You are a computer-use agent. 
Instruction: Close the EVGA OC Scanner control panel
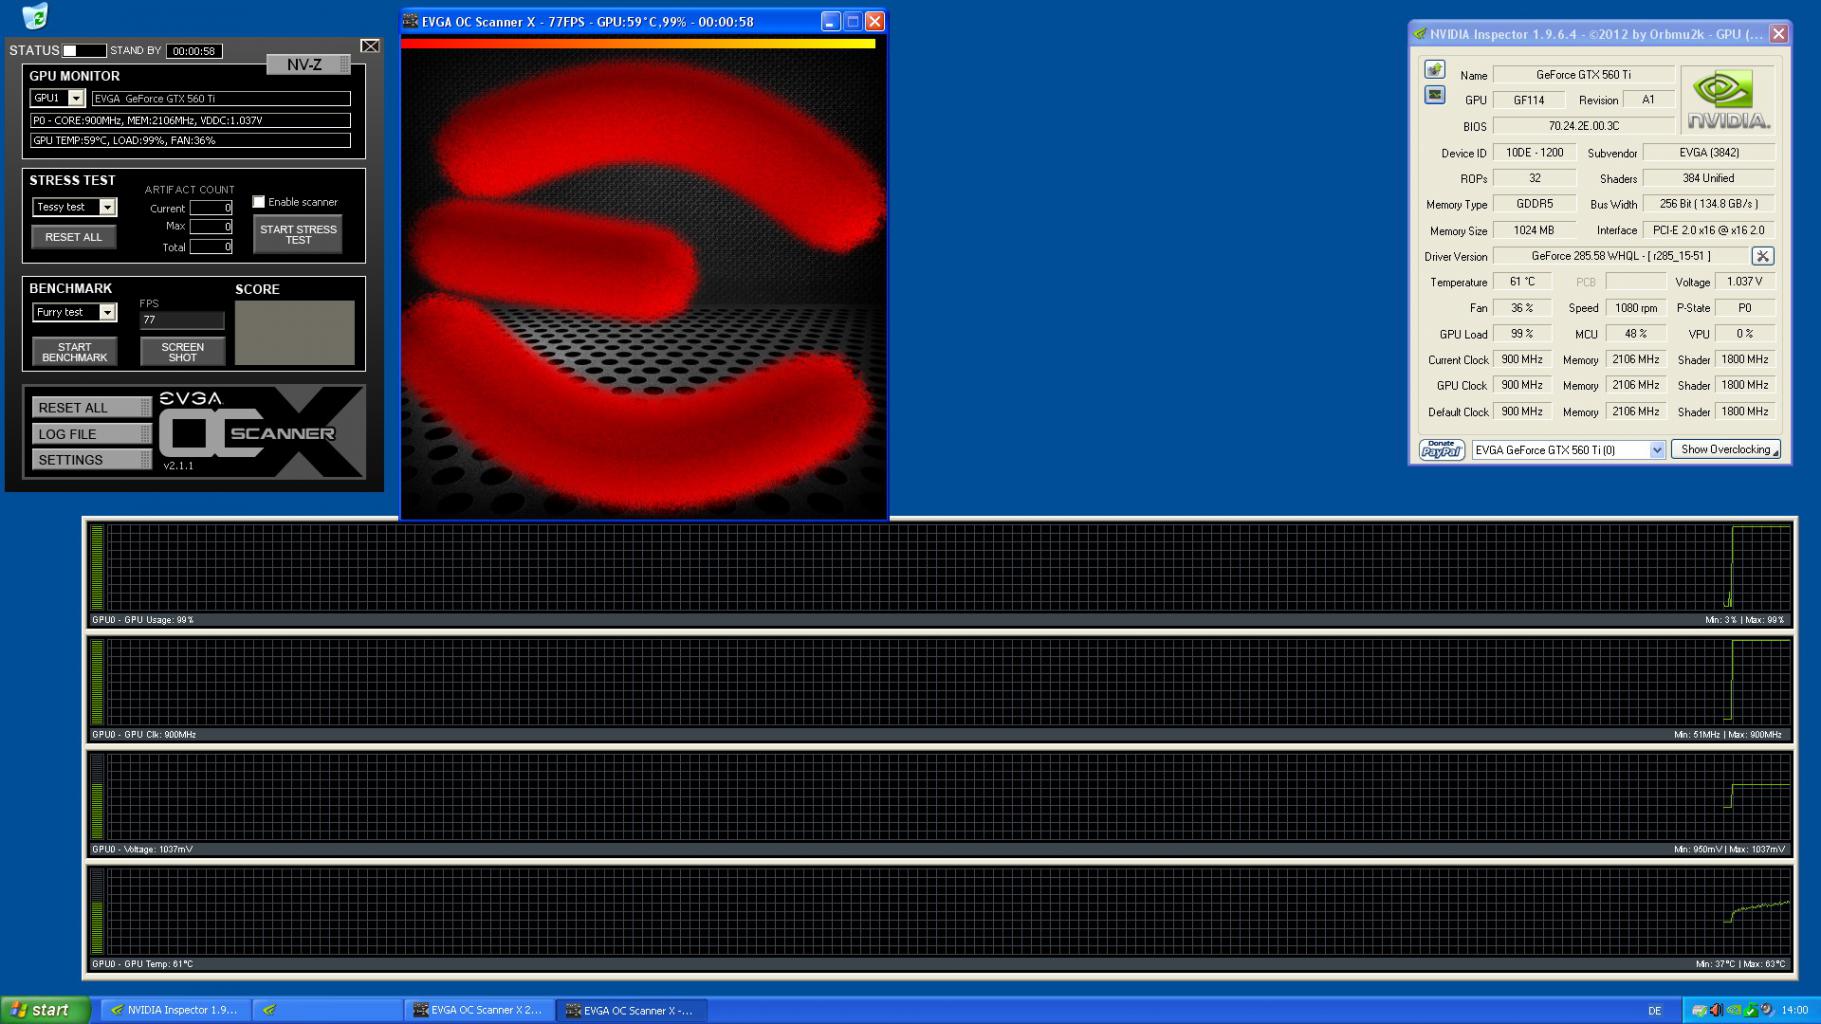tap(370, 46)
